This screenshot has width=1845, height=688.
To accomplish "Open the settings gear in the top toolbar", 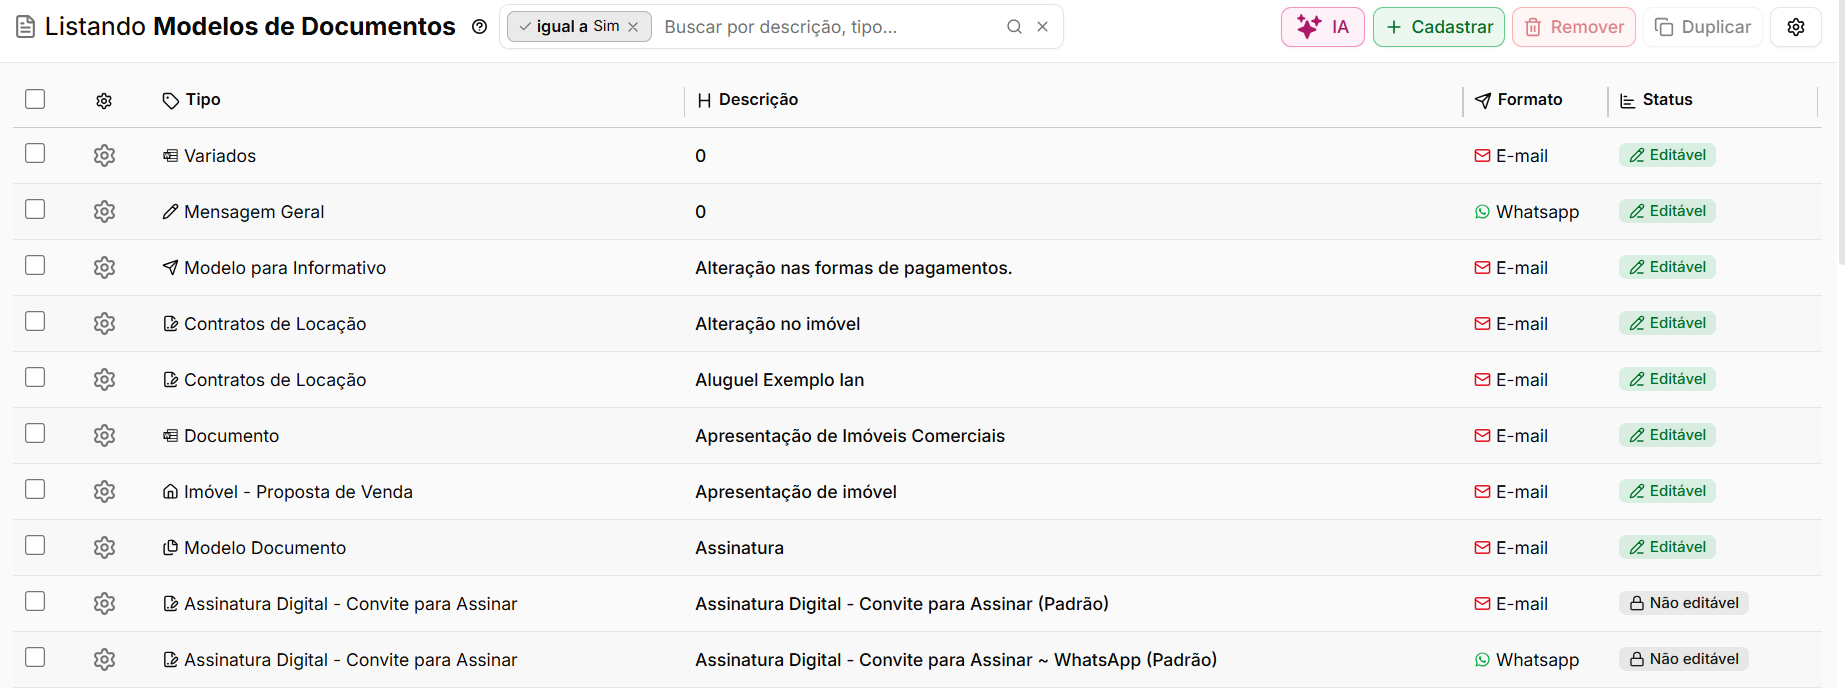I will pyautogui.click(x=1796, y=27).
